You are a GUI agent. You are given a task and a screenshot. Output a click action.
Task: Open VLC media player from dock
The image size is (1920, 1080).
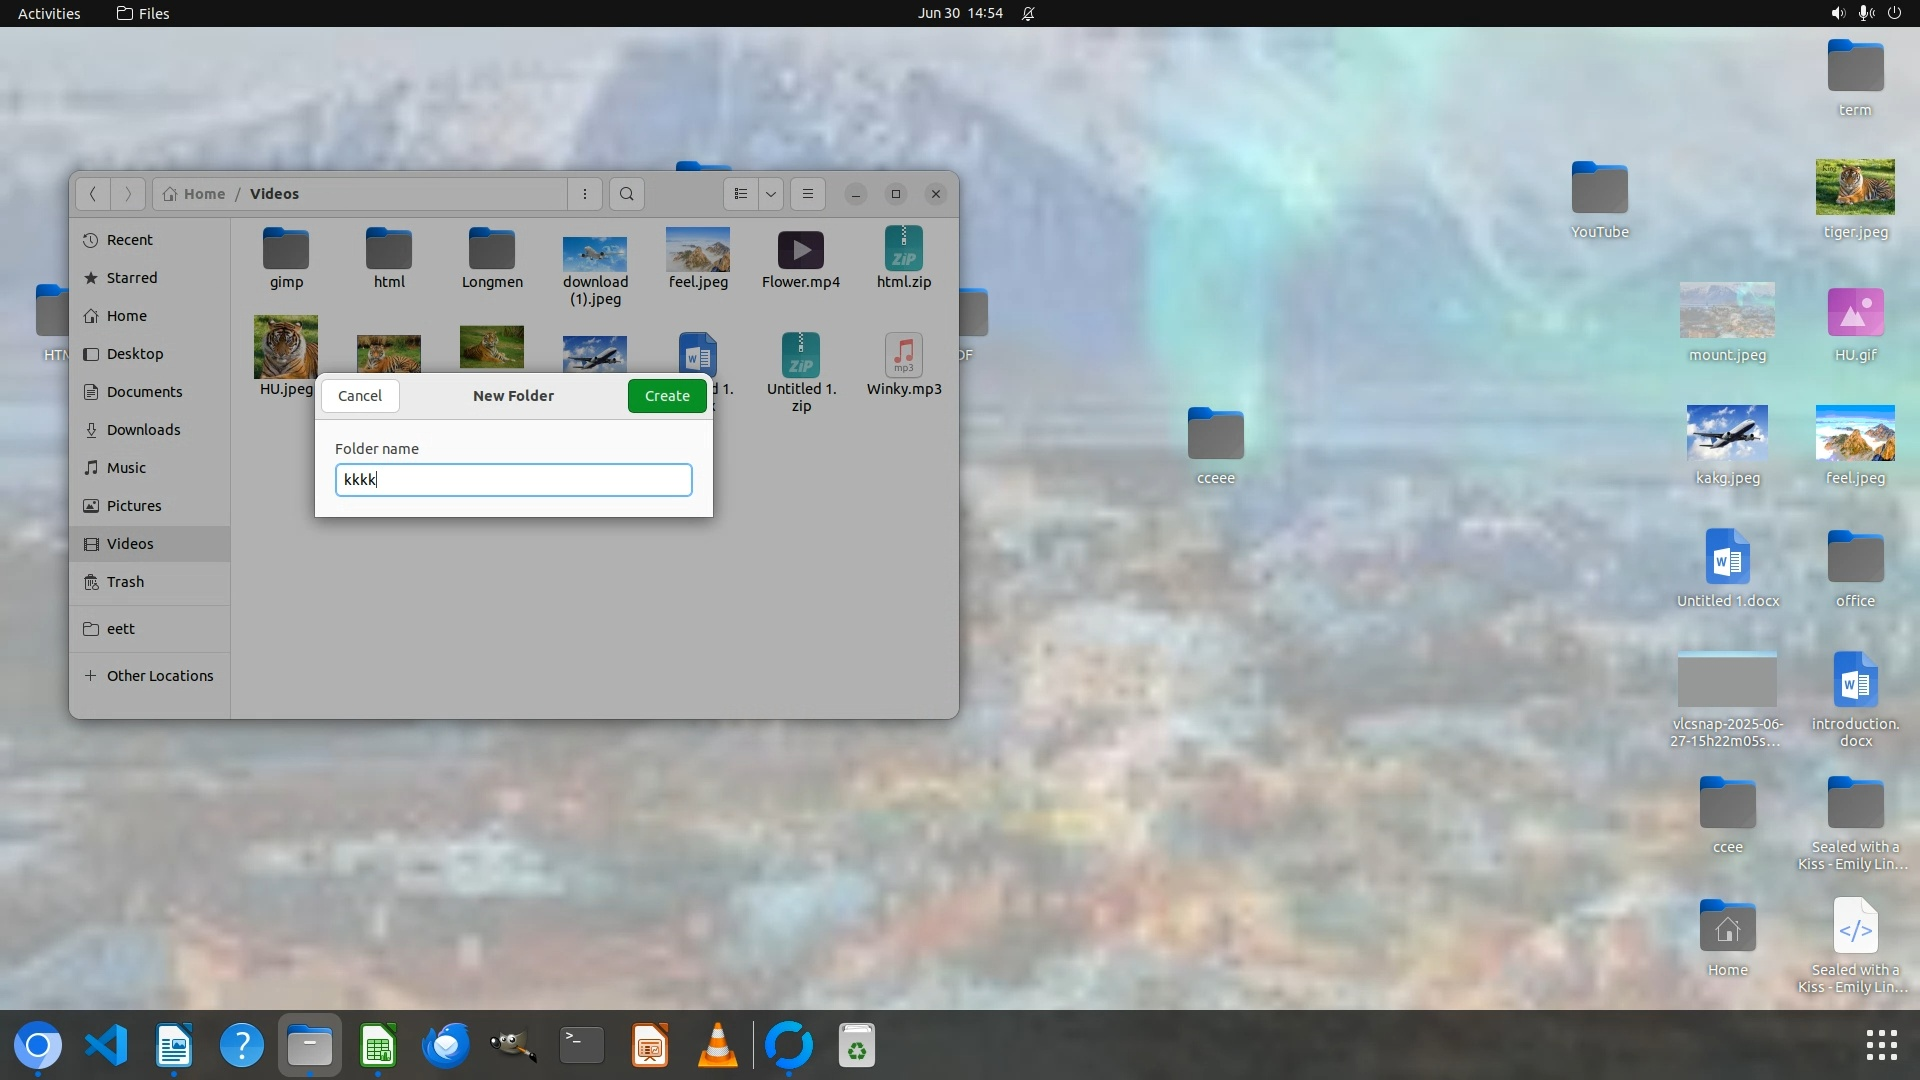click(x=717, y=1046)
